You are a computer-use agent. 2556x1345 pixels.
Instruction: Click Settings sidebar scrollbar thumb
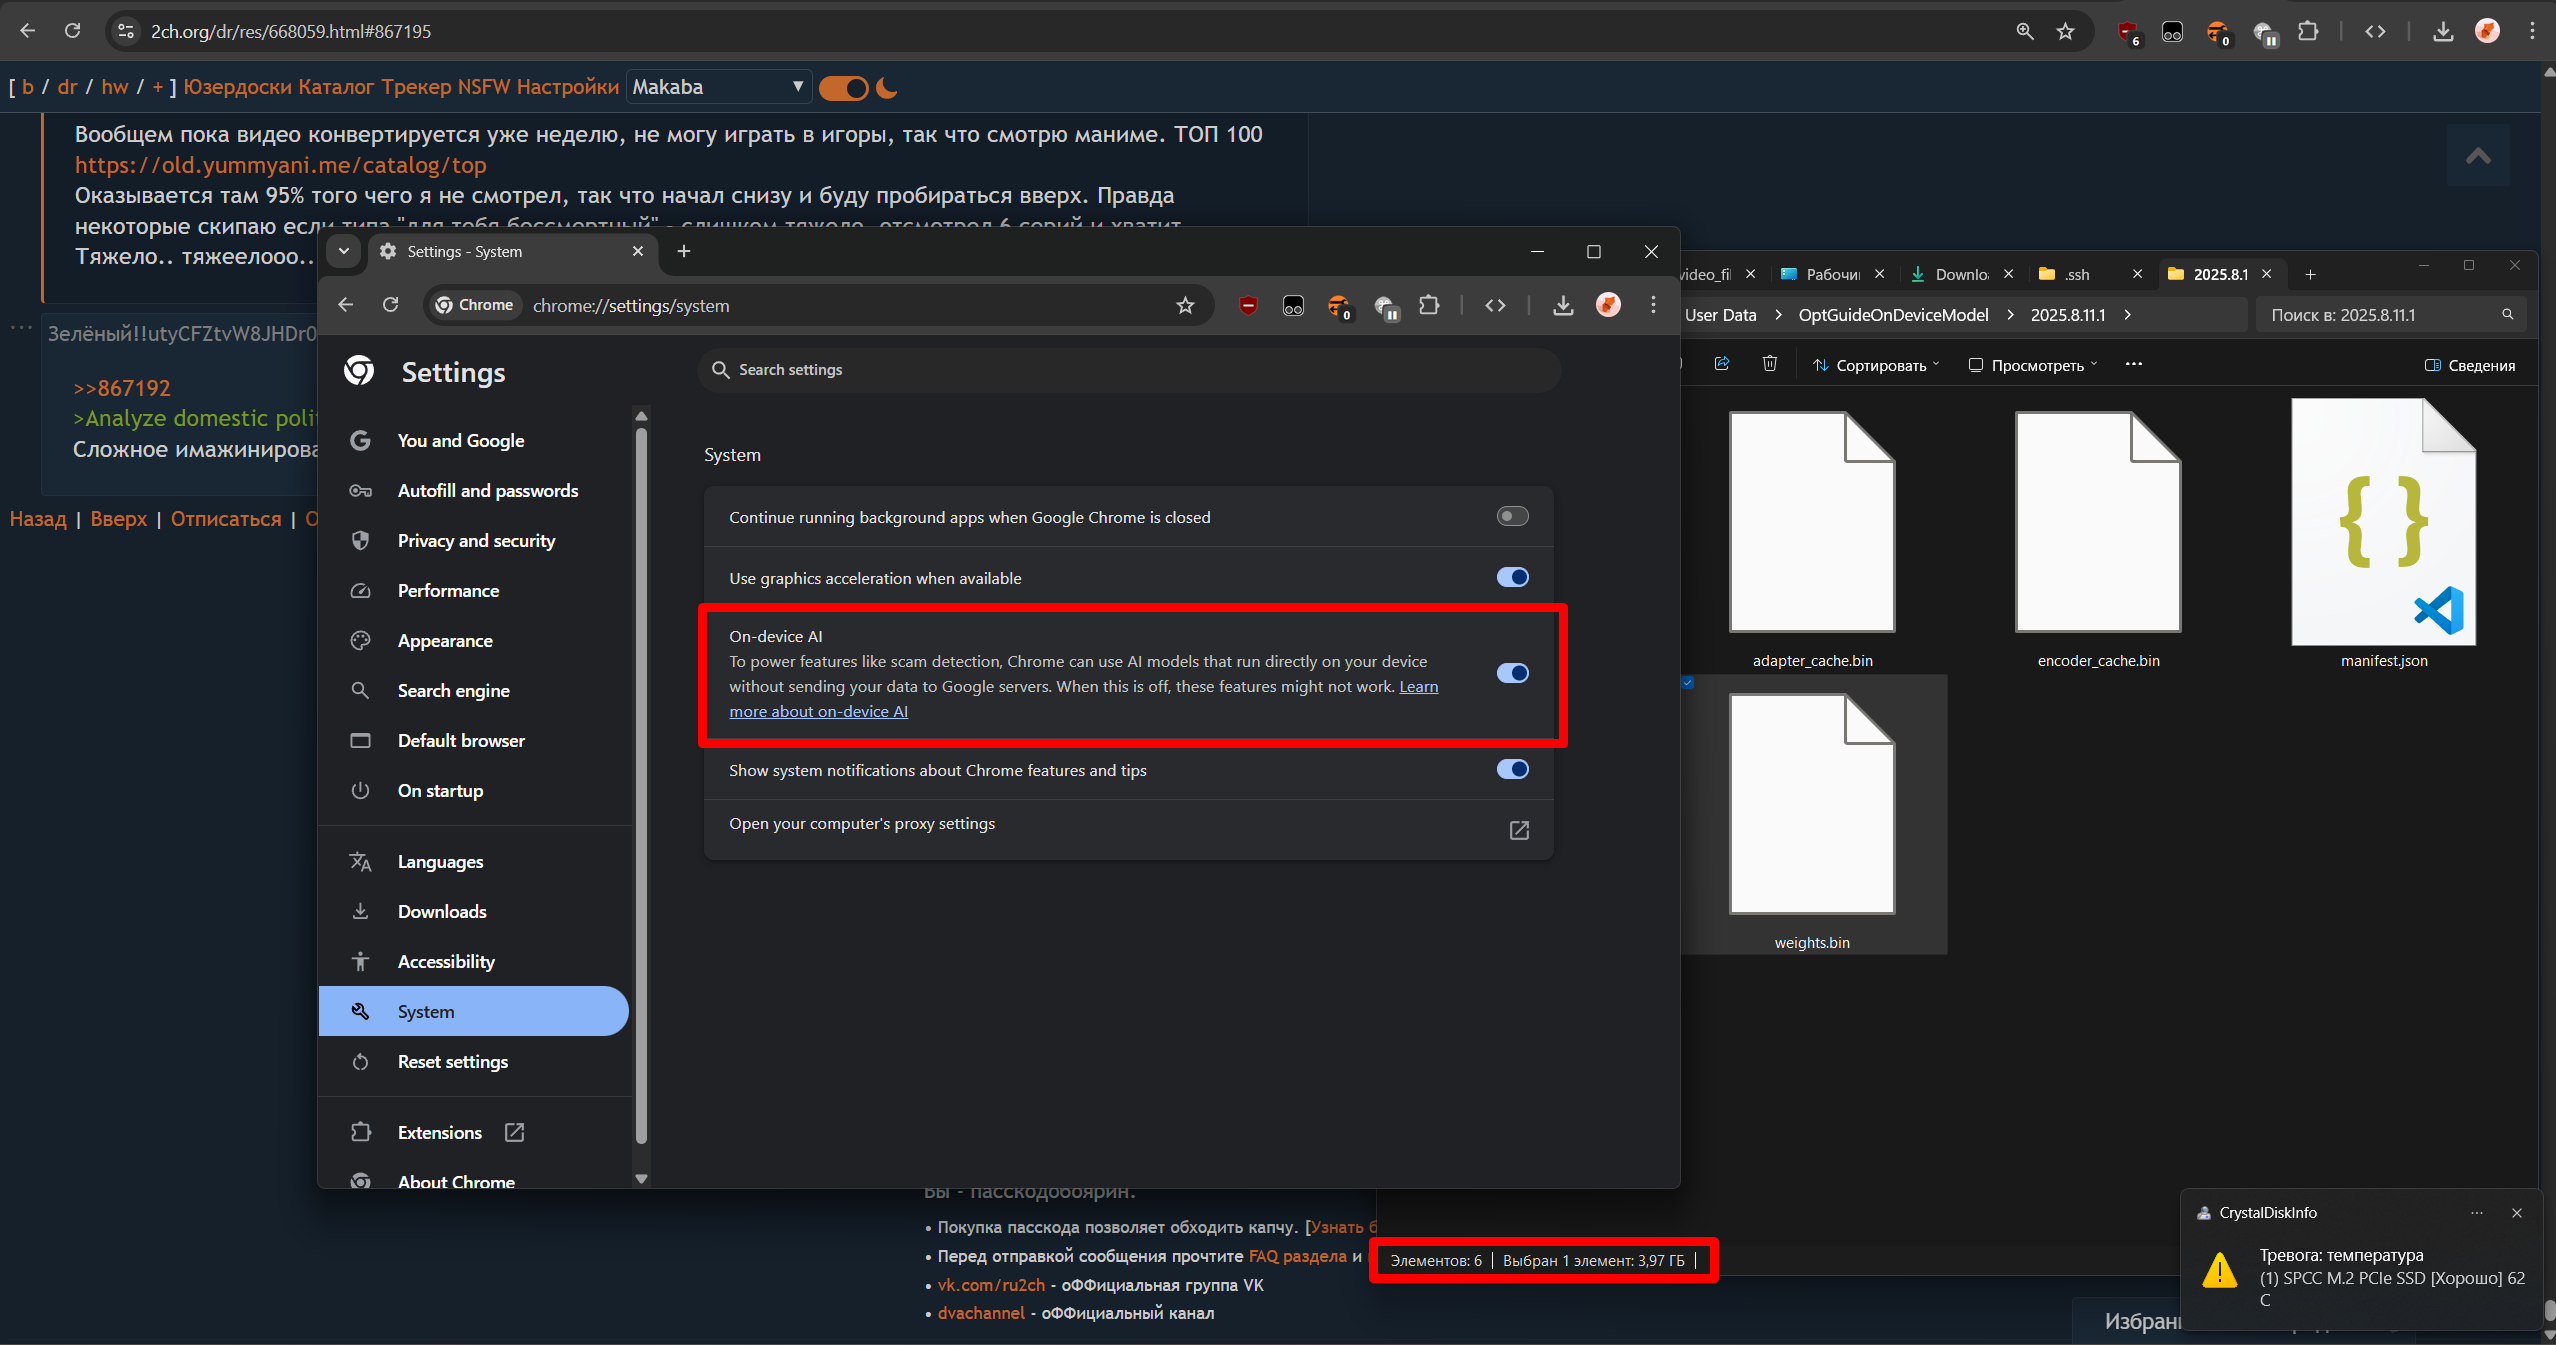tap(642, 785)
